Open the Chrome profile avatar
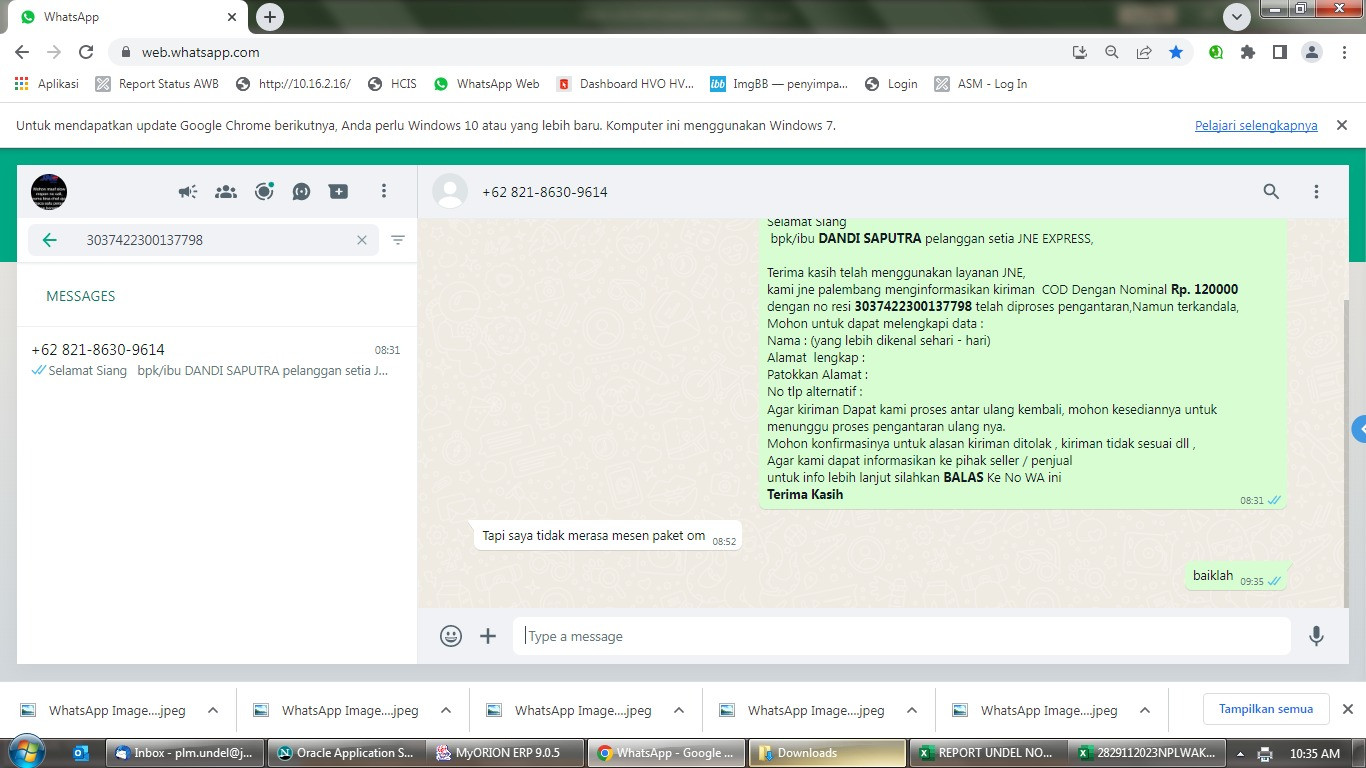 [x=1312, y=52]
